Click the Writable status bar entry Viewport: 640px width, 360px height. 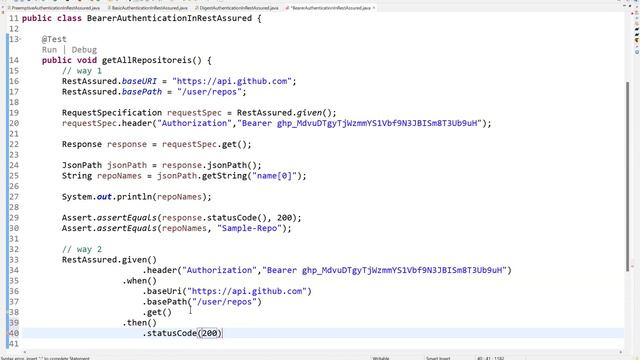380,358
